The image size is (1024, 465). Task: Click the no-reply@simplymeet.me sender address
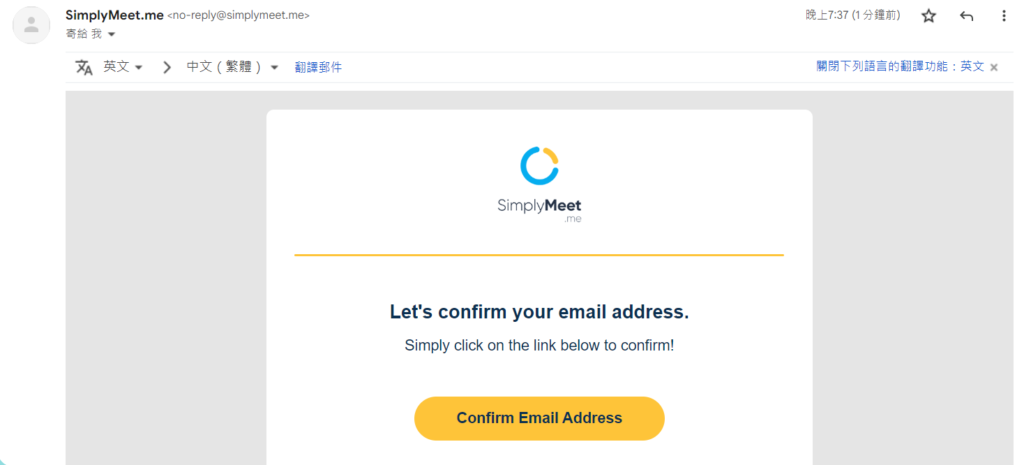(x=238, y=16)
